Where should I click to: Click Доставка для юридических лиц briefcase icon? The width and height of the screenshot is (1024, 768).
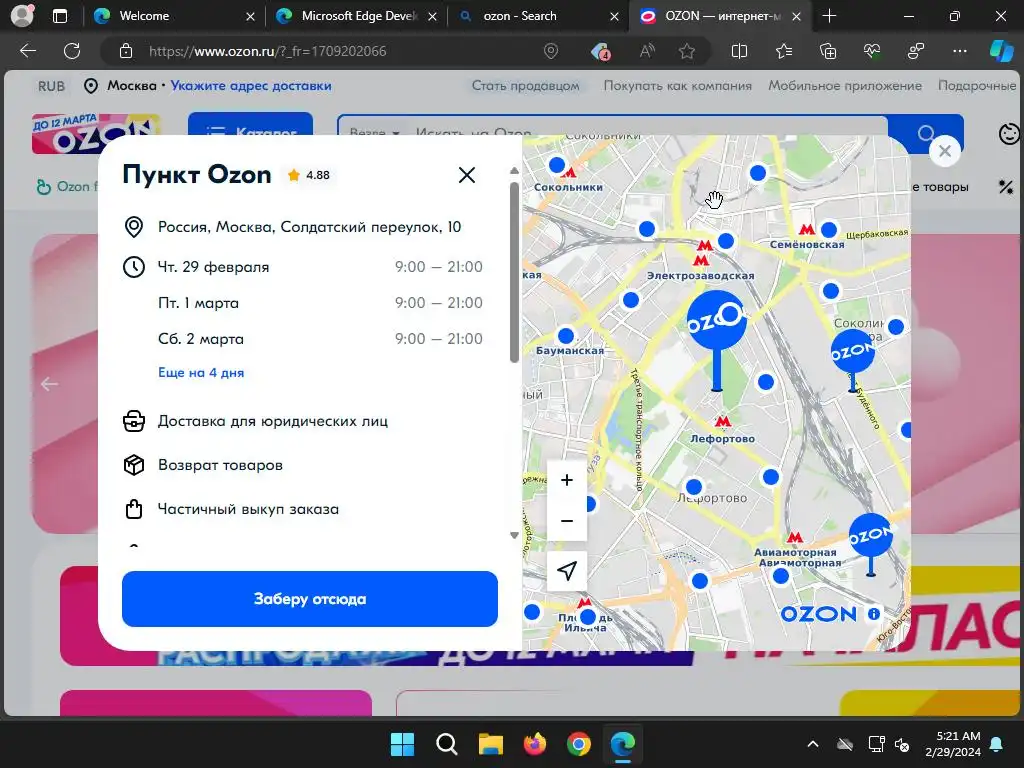pyautogui.click(x=134, y=421)
